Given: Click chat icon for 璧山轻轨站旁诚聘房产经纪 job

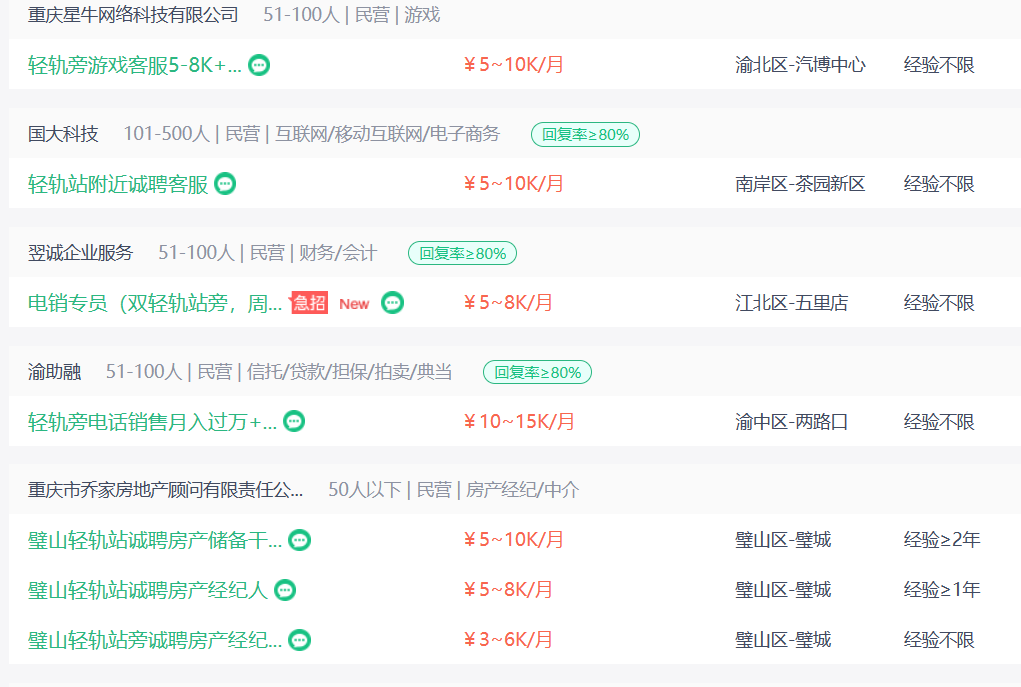Looking at the screenshot, I should pyautogui.click(x=300, y=640).
